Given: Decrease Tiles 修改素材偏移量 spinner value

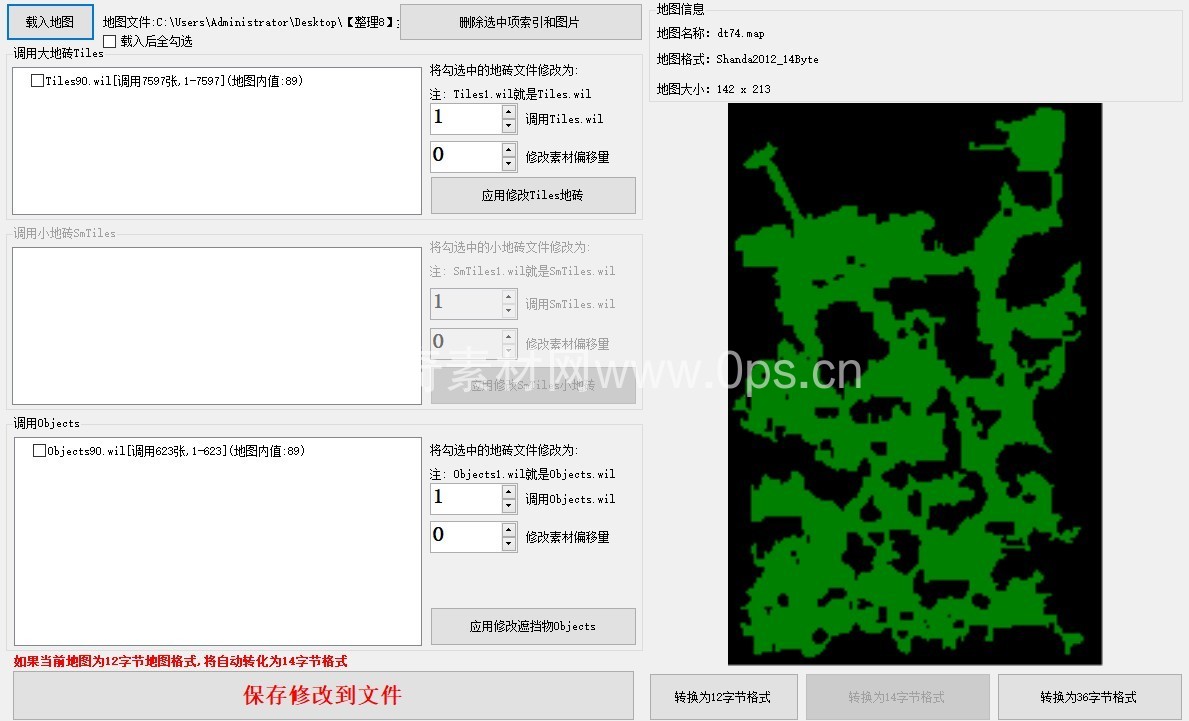Looking at the screenshot, I should pos(509,164).
